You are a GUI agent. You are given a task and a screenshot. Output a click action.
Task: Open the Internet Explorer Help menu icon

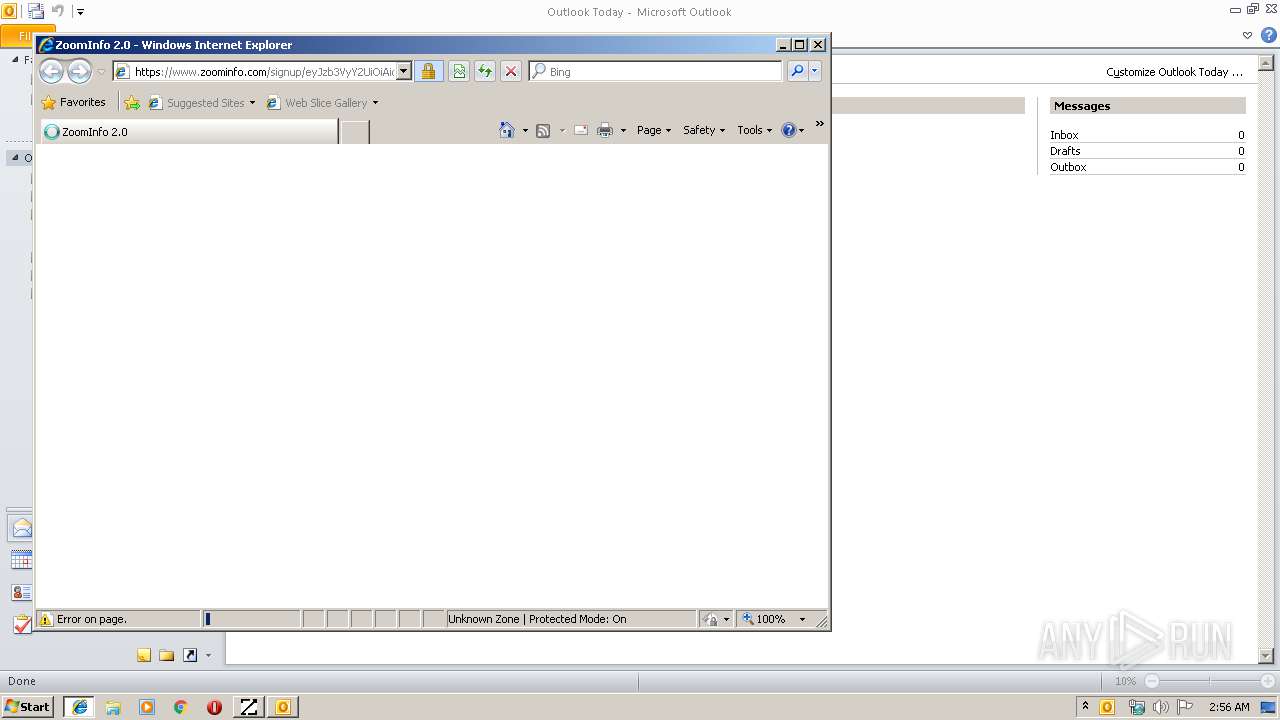pyautogui.click(x=793, y=130)
